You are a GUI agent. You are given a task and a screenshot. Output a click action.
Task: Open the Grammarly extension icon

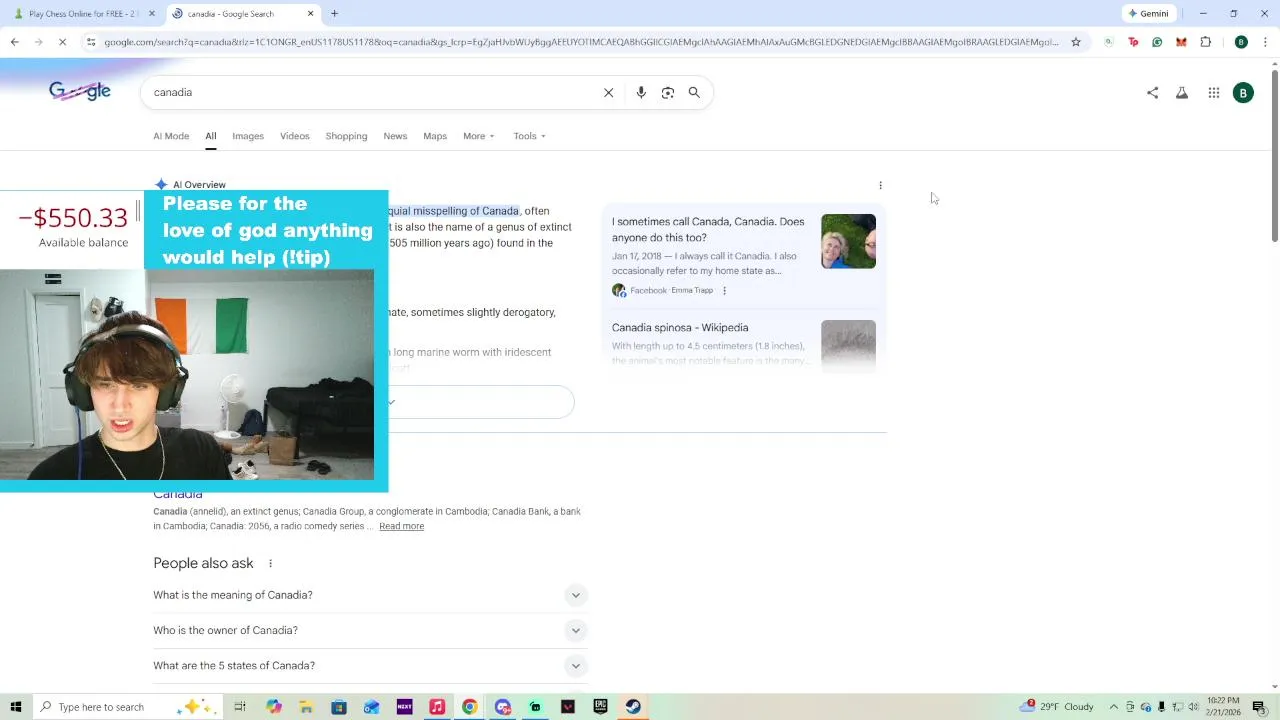(1157, 42)
